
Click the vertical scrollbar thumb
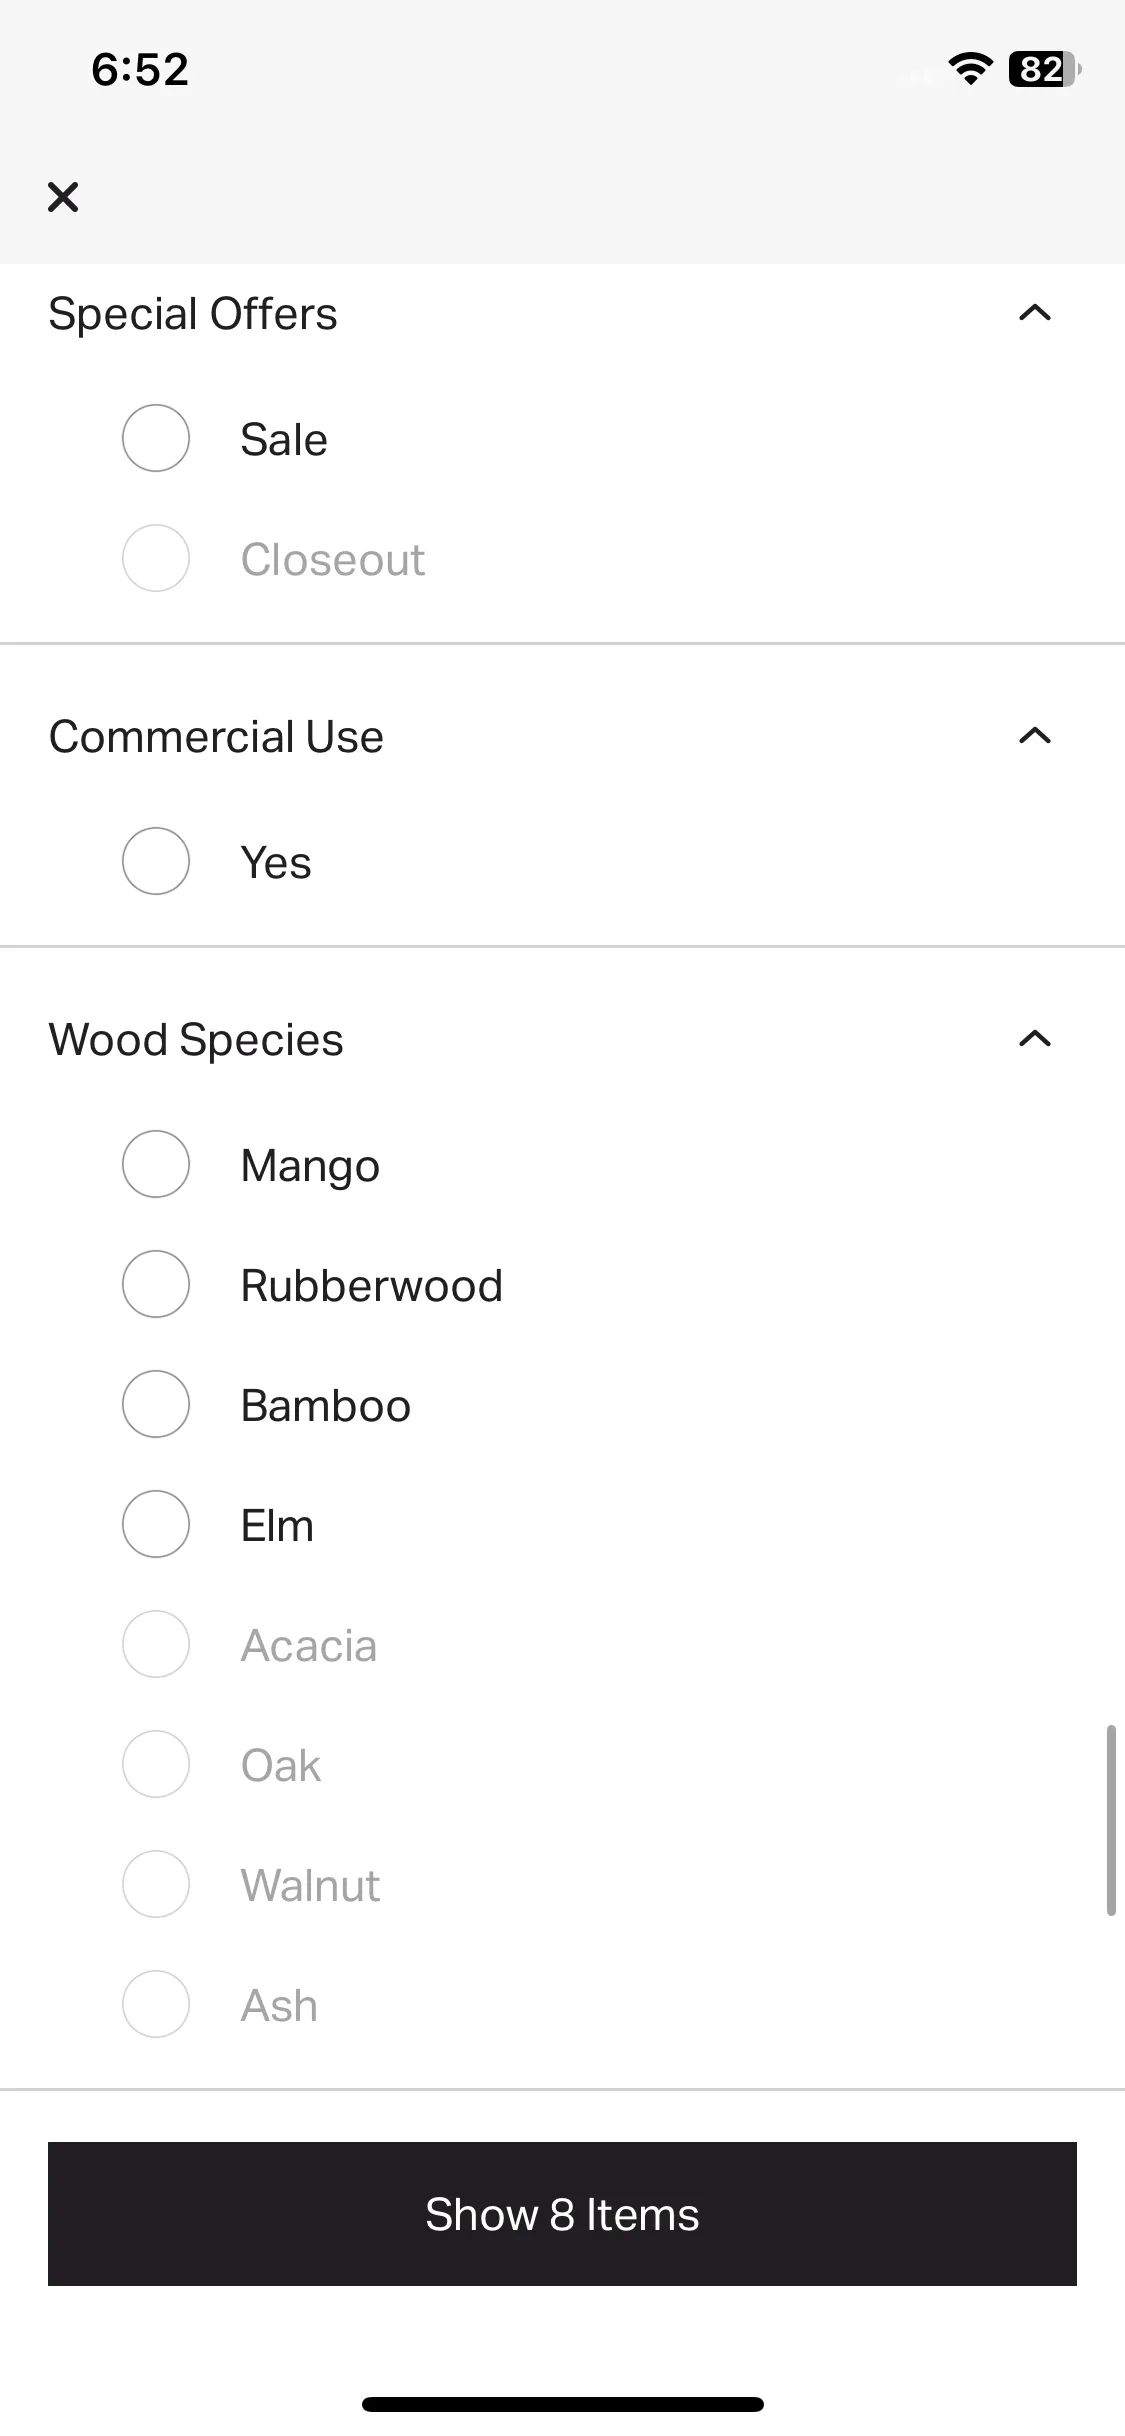[x=1110, y=1820]
